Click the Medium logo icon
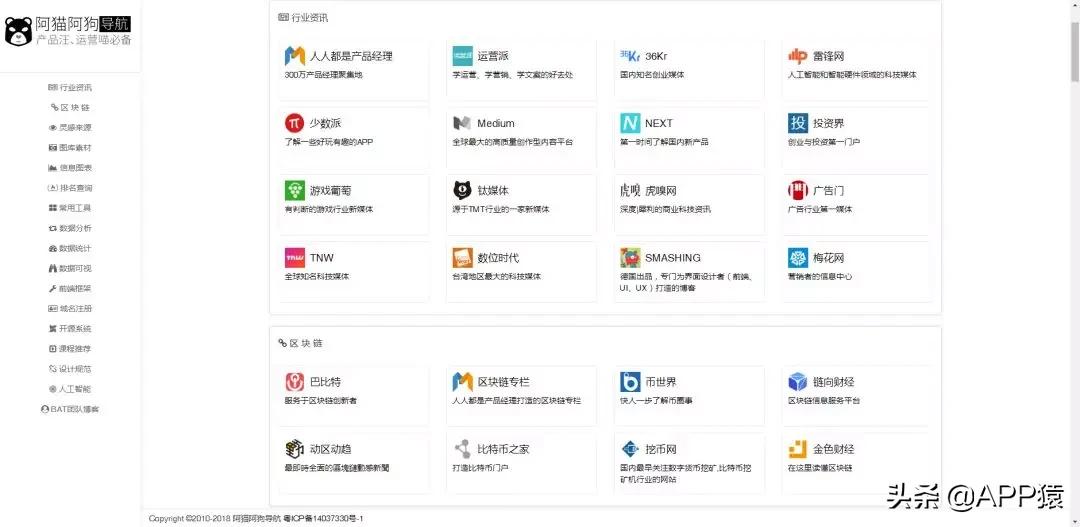The height and width of the screenshot is (527, 1080). pos(463,123)
